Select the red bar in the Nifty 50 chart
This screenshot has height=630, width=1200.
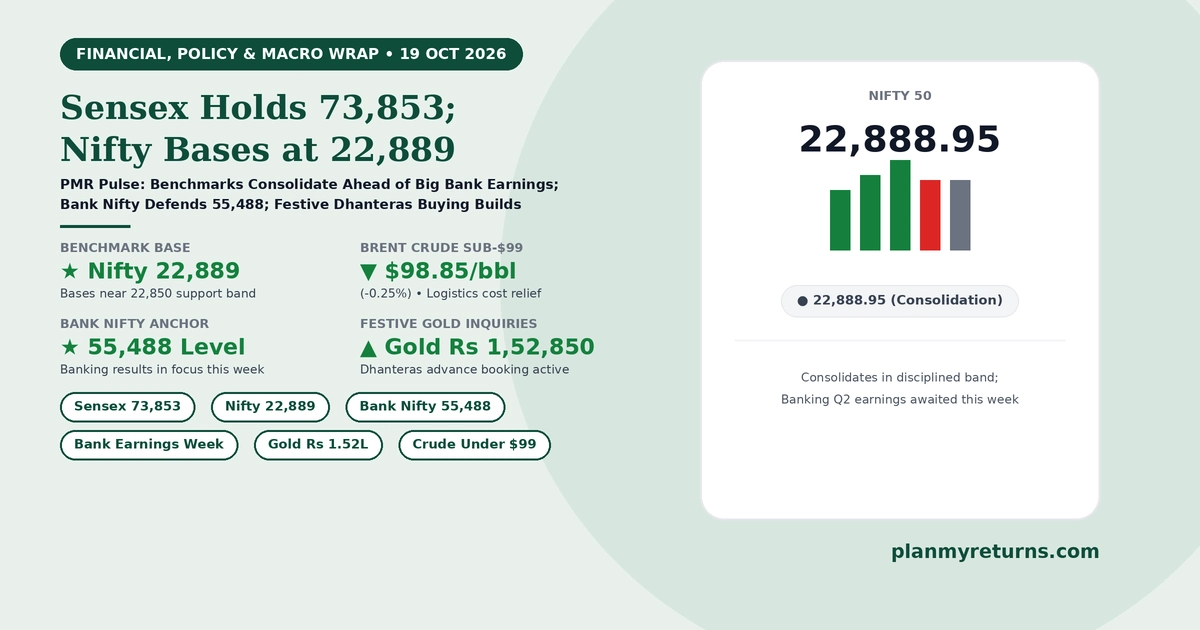pyautogui.click(x=930, y=215)
